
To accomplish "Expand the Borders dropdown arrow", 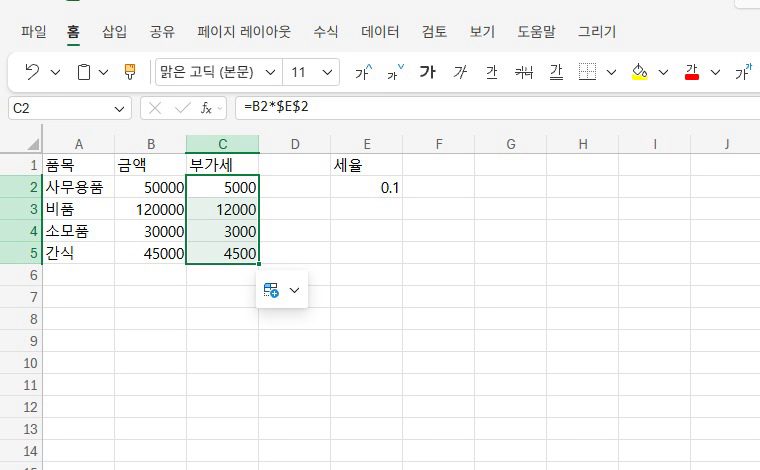I will pos(611,73).
